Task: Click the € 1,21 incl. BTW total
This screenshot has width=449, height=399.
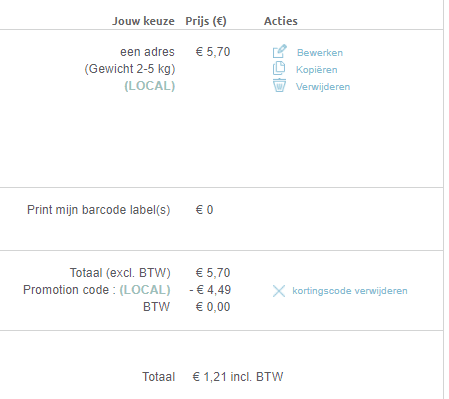Action: [238, 377]
